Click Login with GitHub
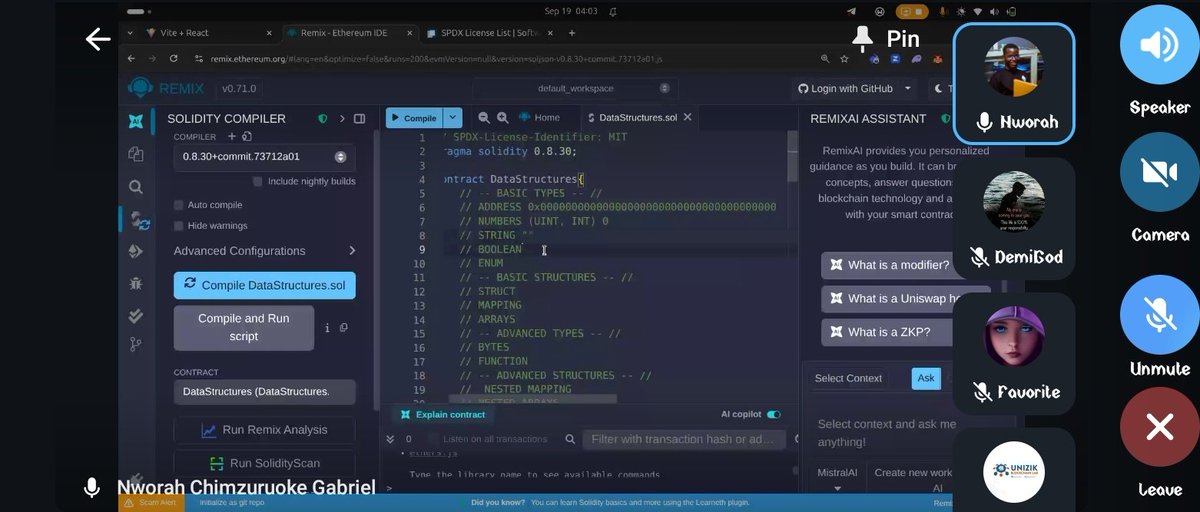The image size is (1200, 512). pyautogui.click(x=845, y=89)
